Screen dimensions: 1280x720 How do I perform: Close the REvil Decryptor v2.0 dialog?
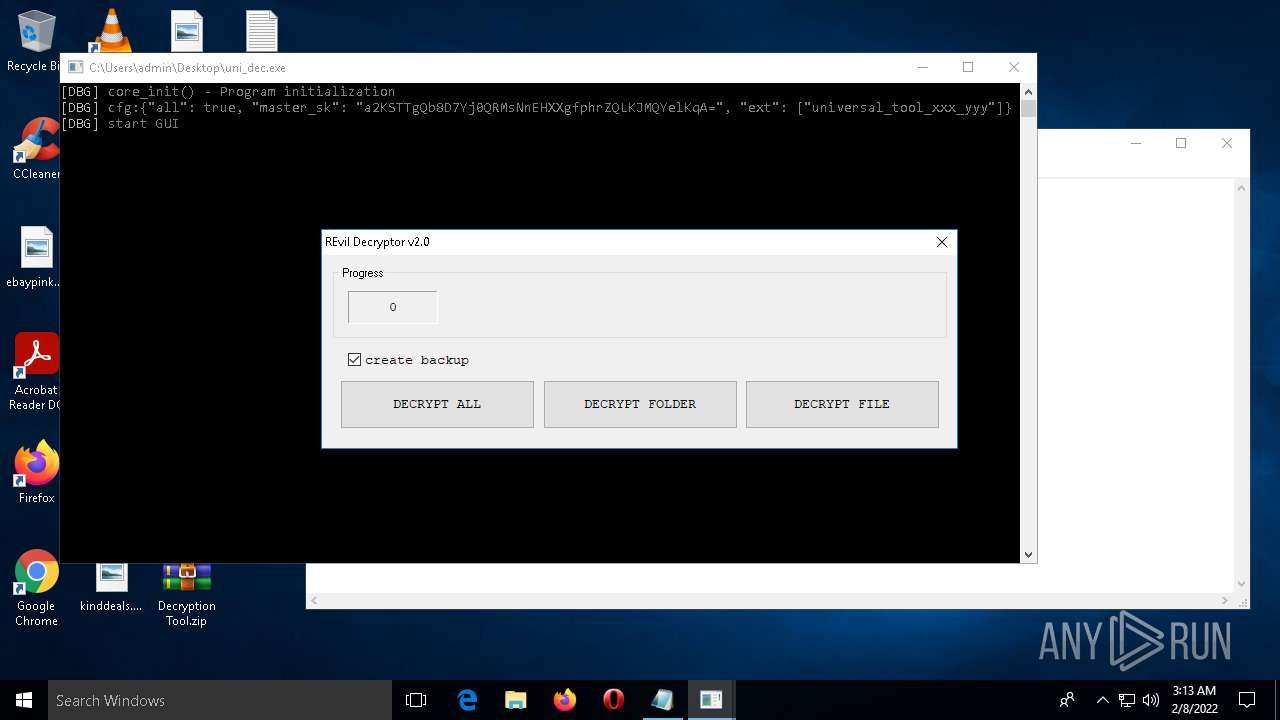(x=941, y=242)
